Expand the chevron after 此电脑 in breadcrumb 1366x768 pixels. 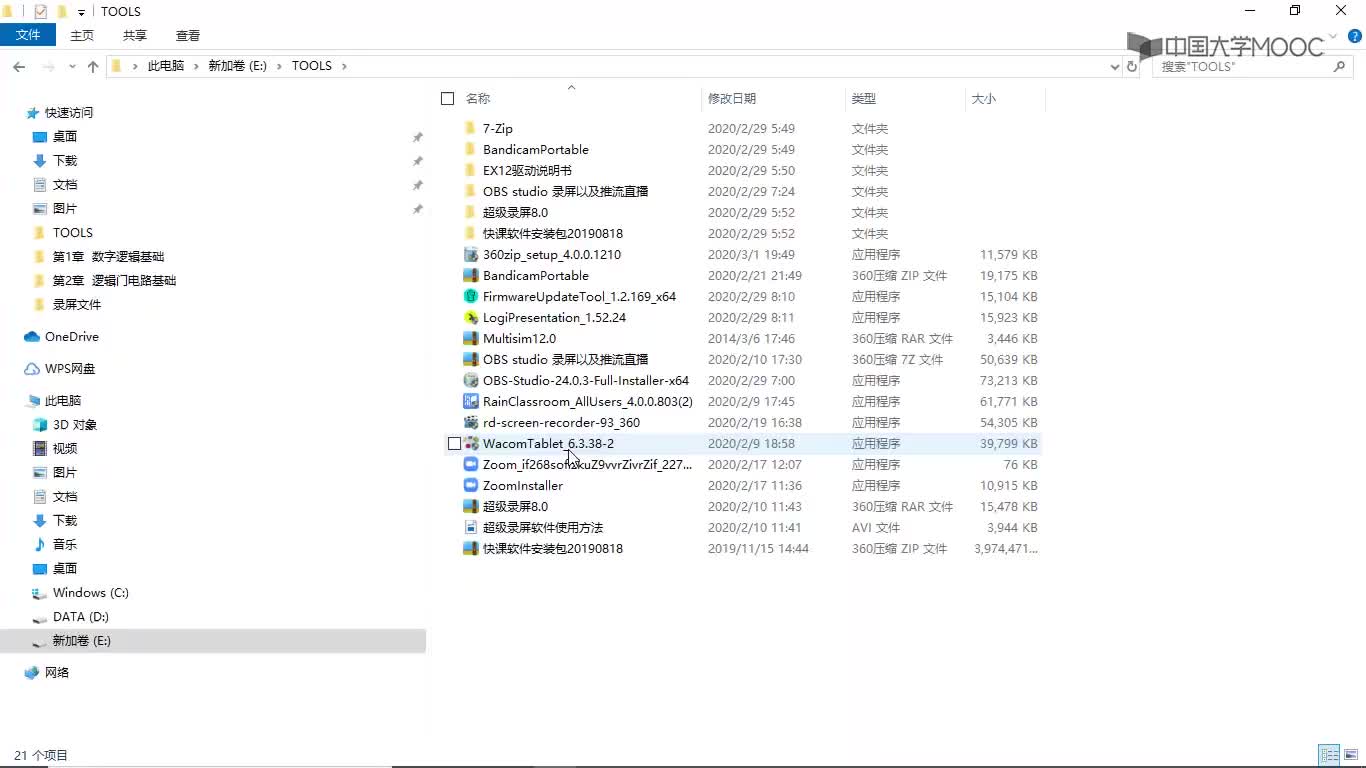[x=195, y=66]
